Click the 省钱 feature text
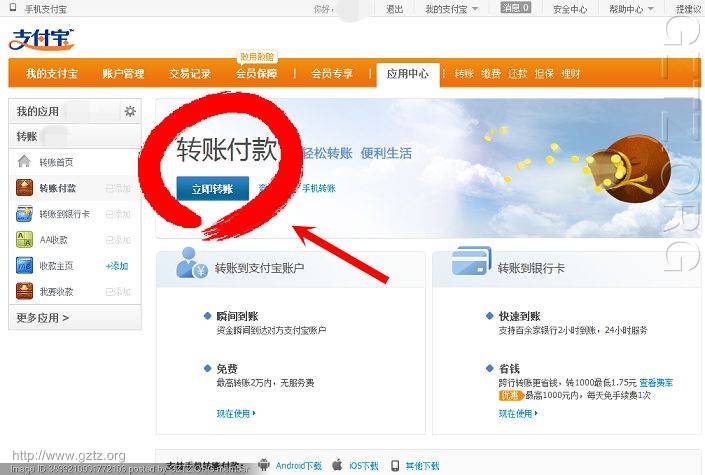 (x=509, y=369)
